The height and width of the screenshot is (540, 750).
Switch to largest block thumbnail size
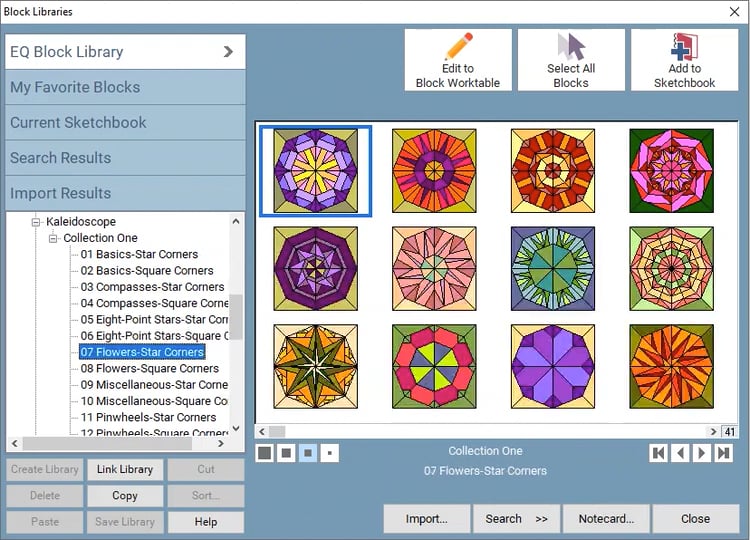coord(265,452)
